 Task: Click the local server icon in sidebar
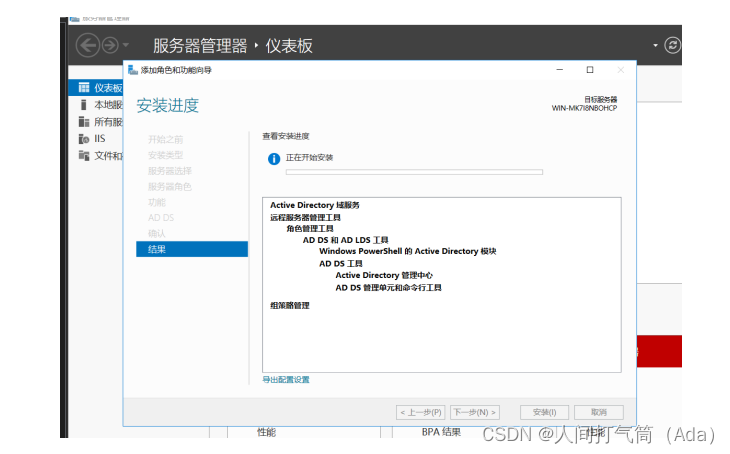tap(84, 105)
